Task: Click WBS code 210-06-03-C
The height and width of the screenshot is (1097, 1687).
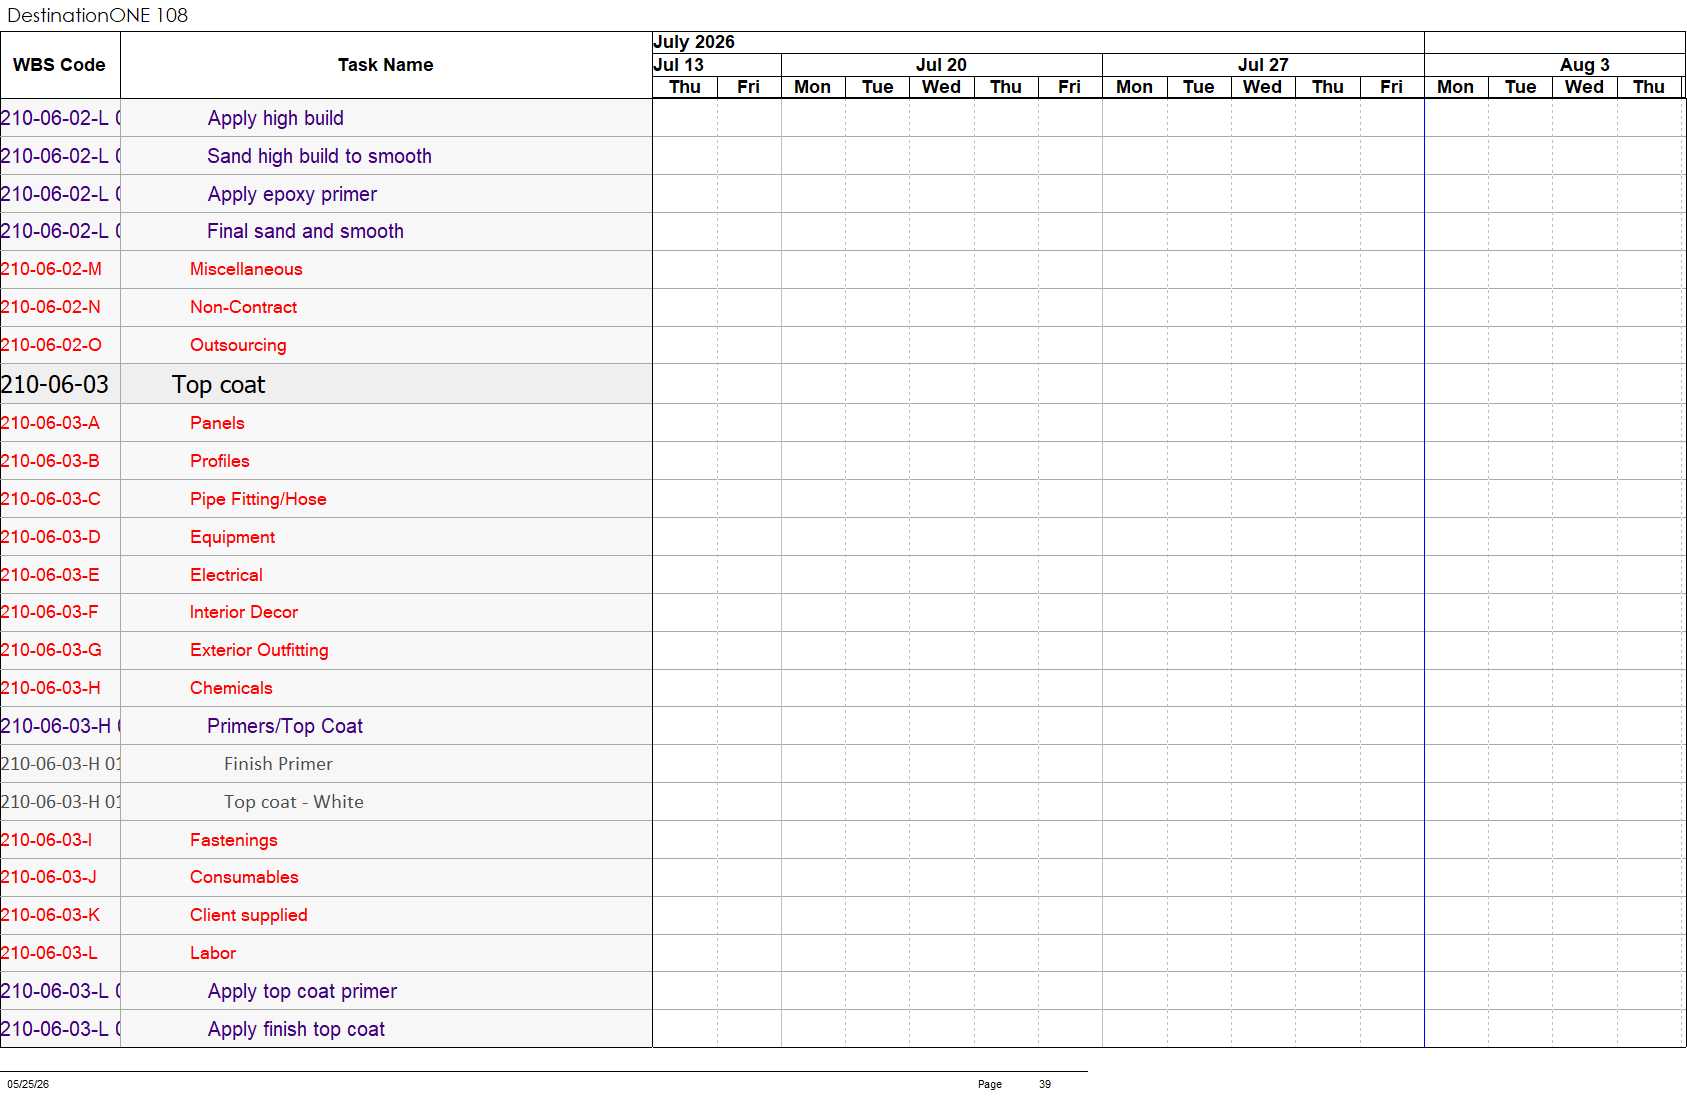Action: click(51, 499)
